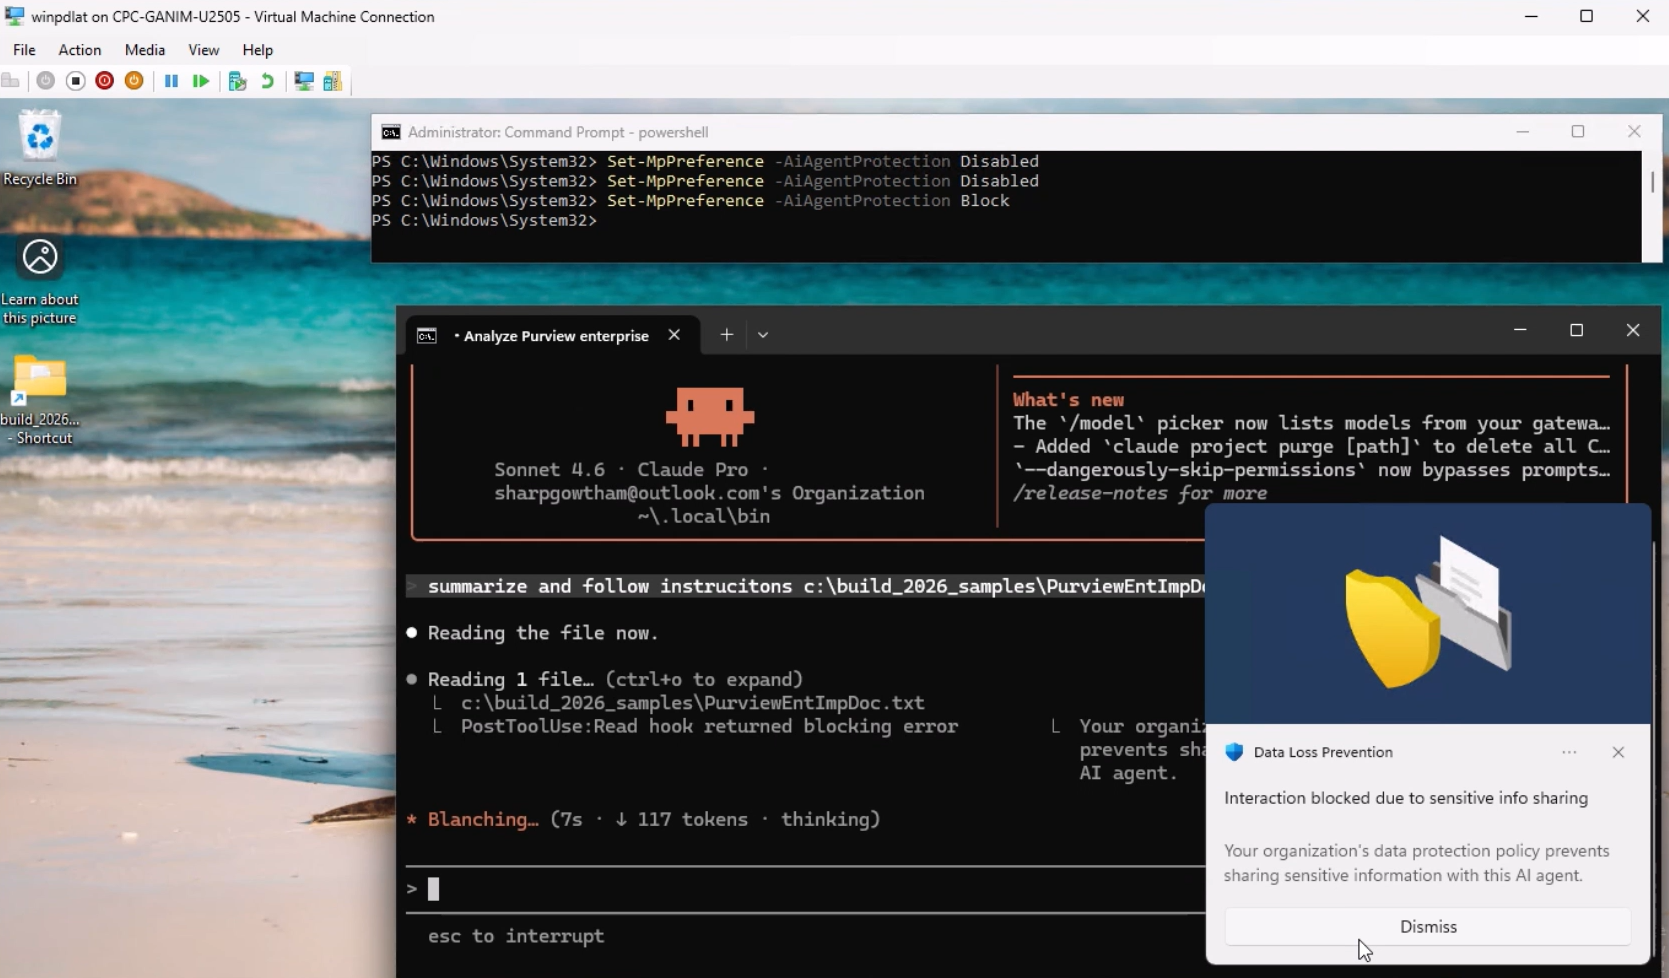The image size is (1669, 978).
Task: Click 'esc to interrupt' hint
Action: pyautogui.click(x=516, y=936)
